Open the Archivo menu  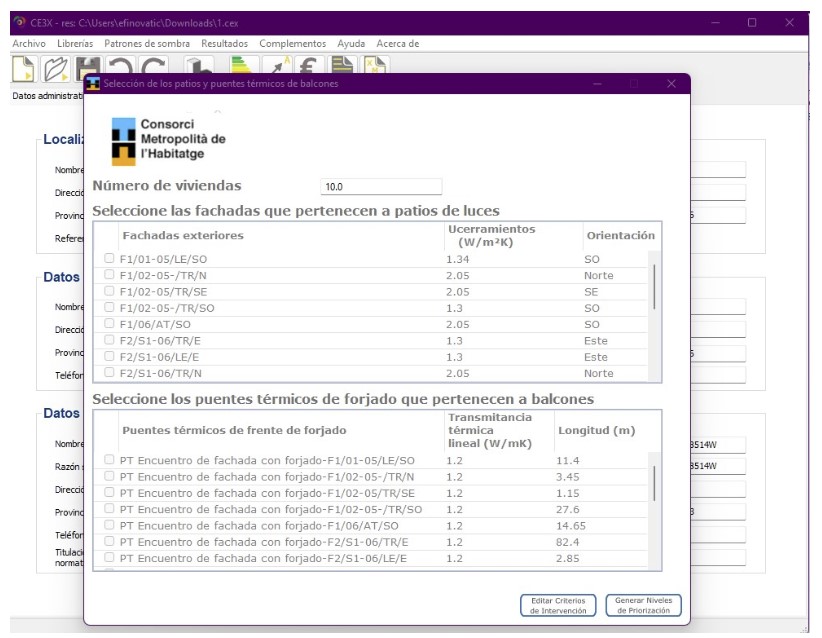[29, 44]
